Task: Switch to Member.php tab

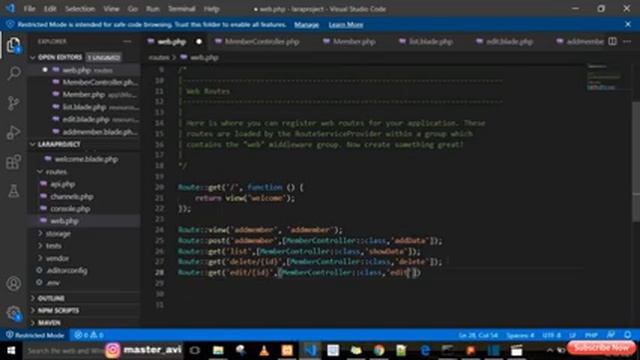Action: point(353,42)
